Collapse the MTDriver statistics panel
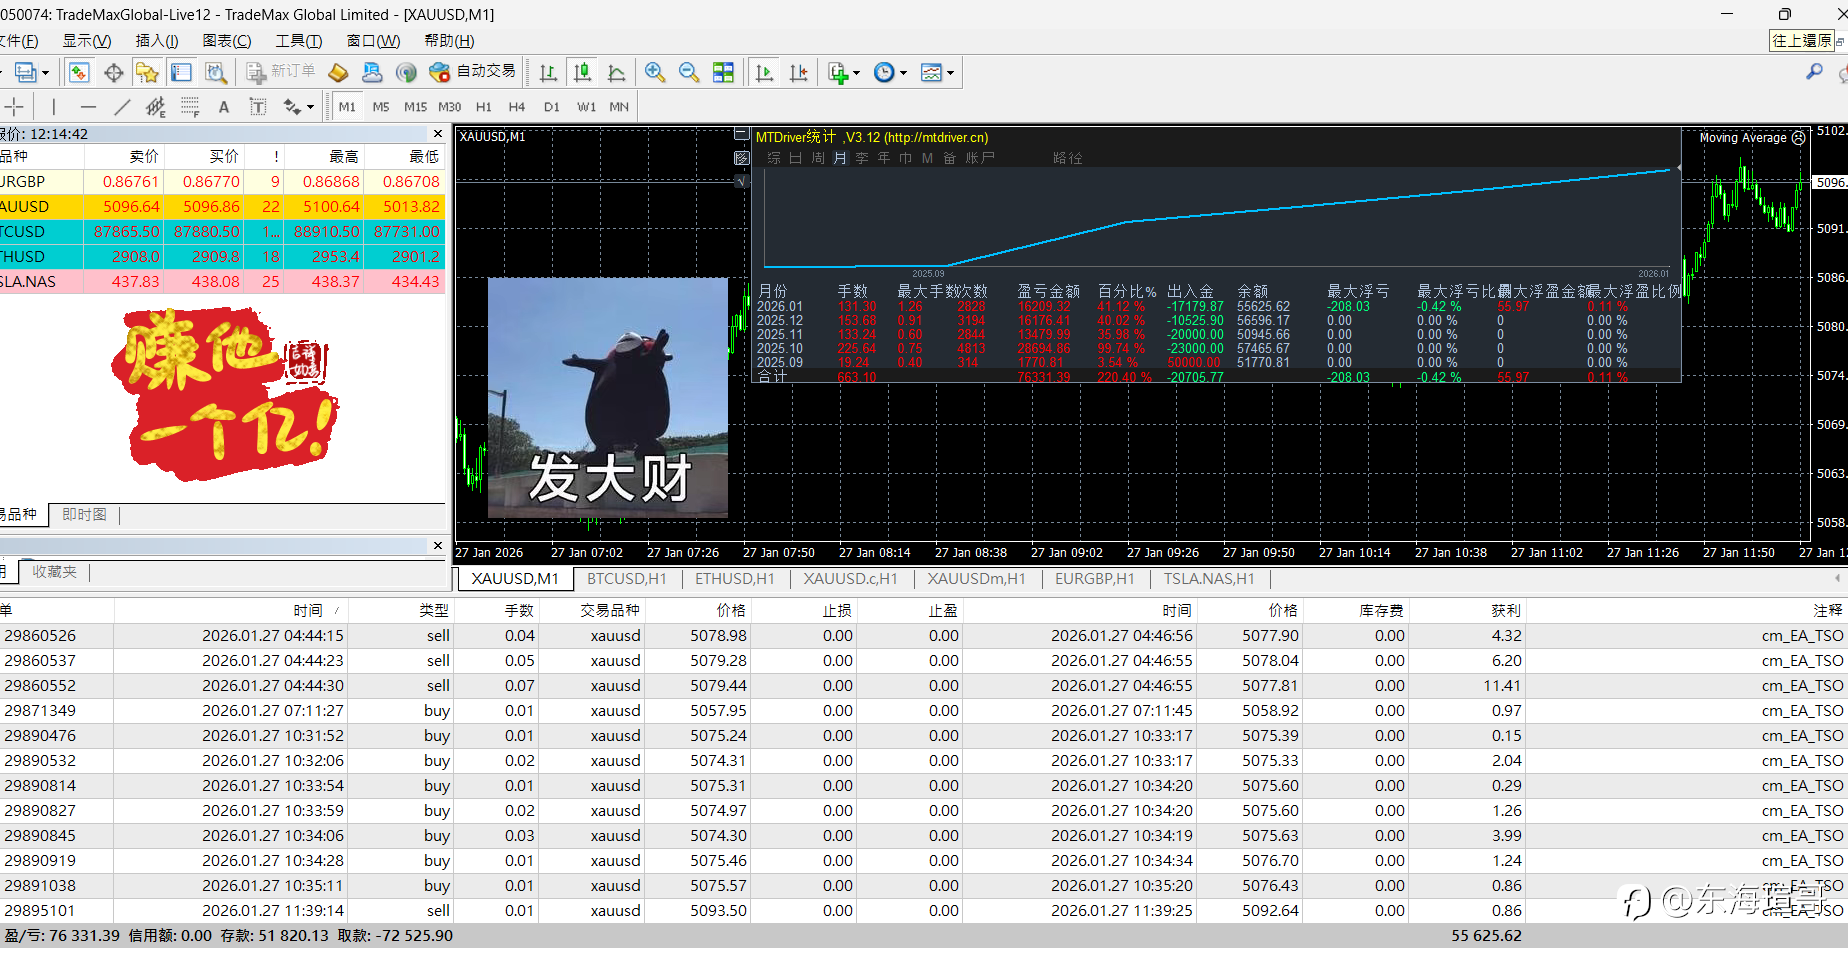The width and height of the screenshot is (1848, 955). 741,134
